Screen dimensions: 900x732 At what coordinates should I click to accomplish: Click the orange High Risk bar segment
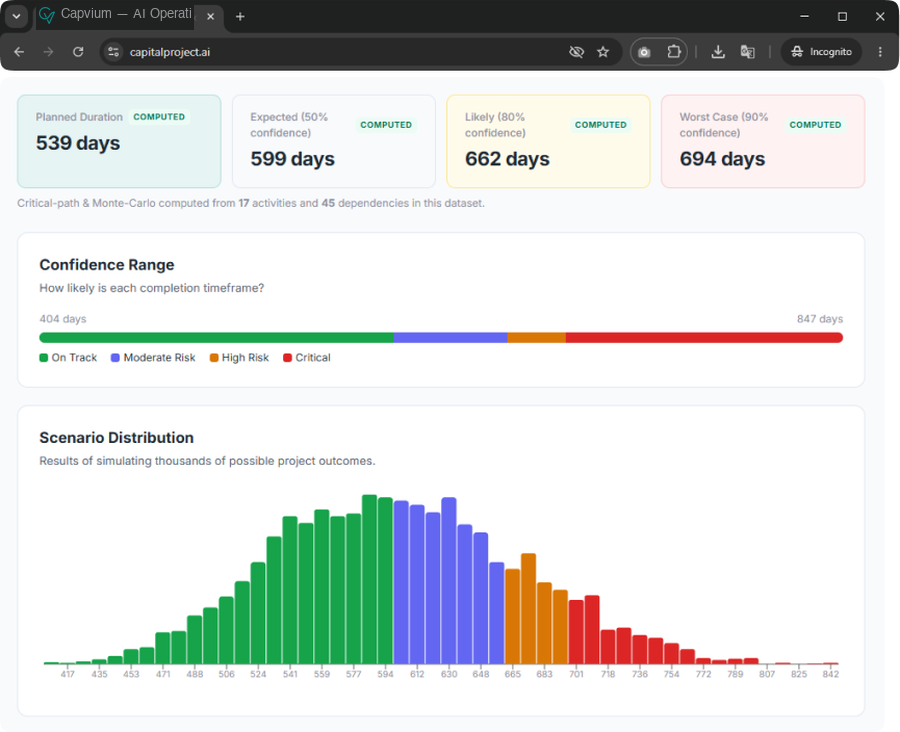537,338
